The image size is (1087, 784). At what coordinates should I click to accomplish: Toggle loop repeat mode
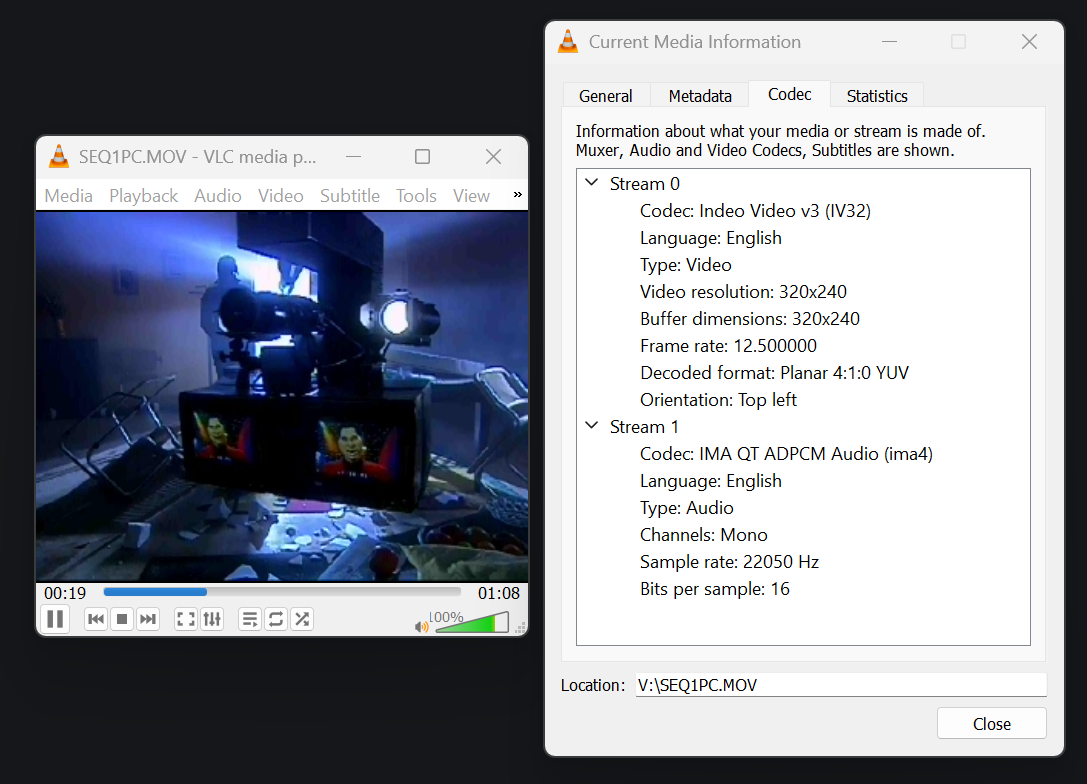(276, 620)
